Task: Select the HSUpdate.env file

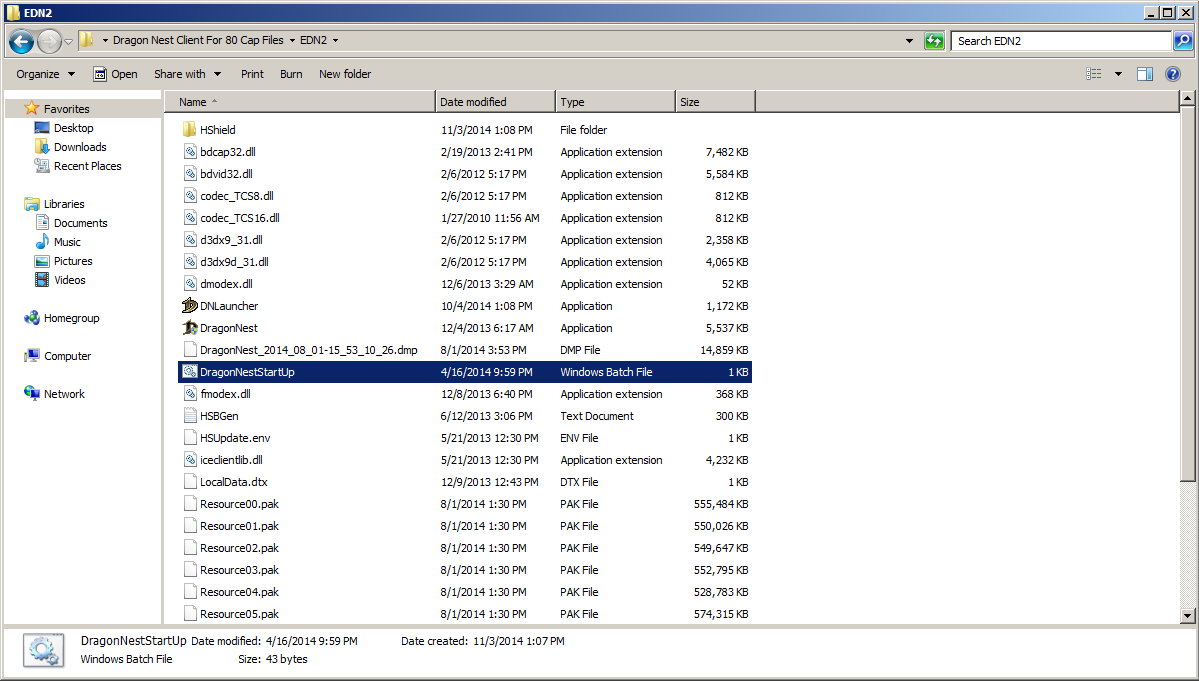Action: 235,438
